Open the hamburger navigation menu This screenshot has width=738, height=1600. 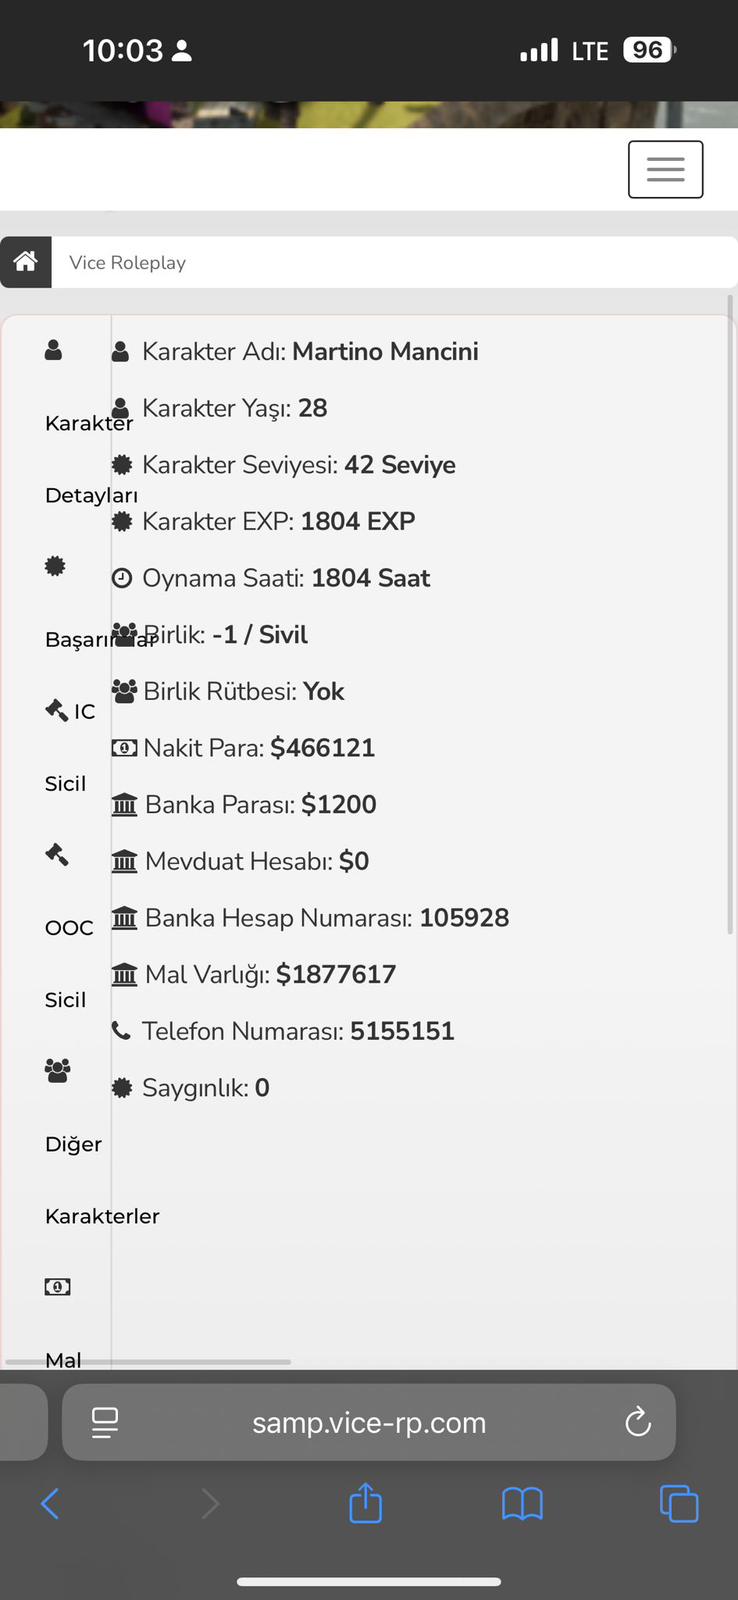(665, 170)
